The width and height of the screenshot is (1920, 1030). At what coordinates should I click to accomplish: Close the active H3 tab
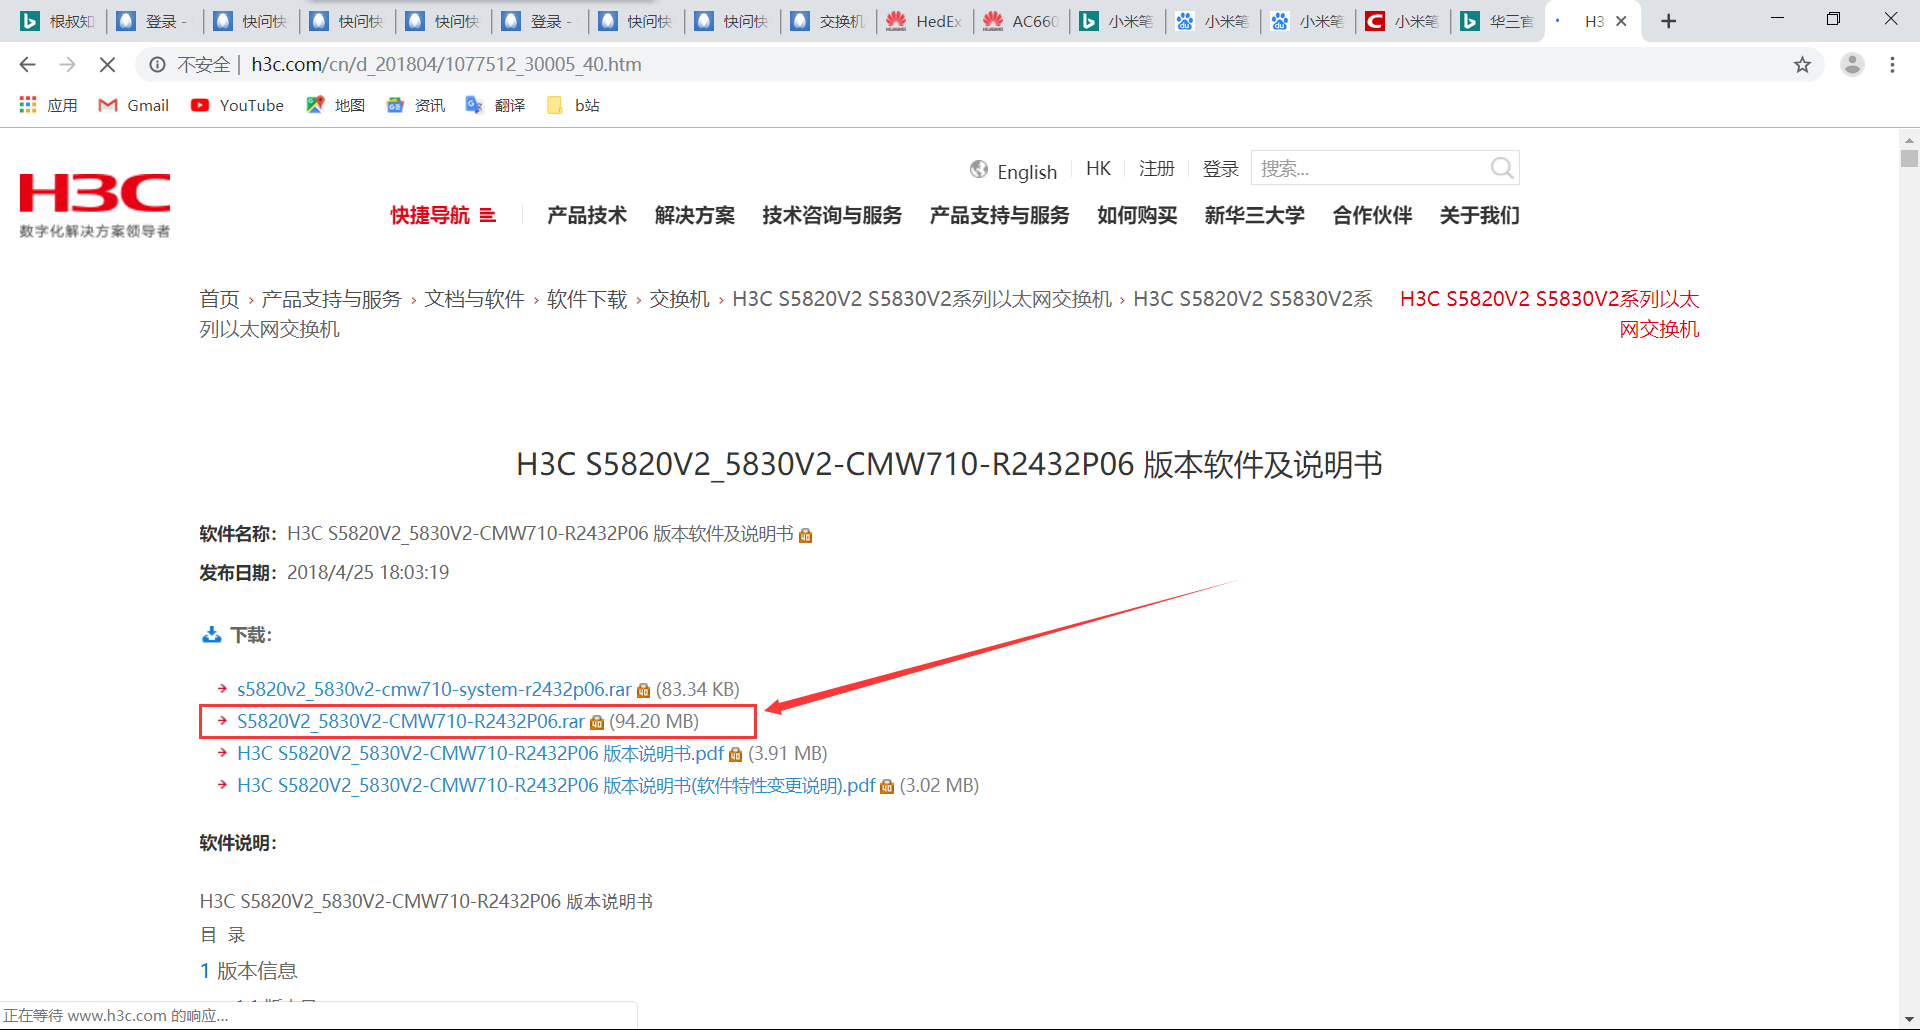click(x=1621, y=21)
